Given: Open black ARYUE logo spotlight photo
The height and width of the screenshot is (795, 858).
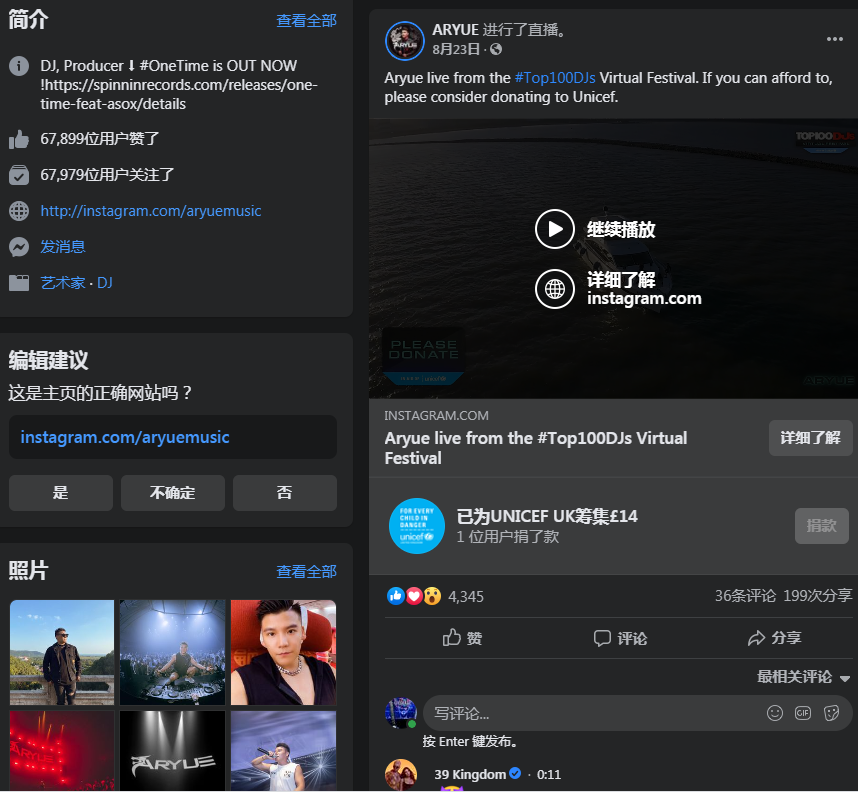Looking at the screenshot, I should pyautogui.click(x=172, y=751).
